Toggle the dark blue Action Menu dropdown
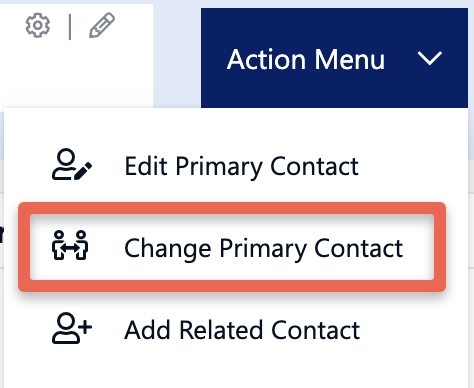The image size is (474, 388). pos(334,58)
